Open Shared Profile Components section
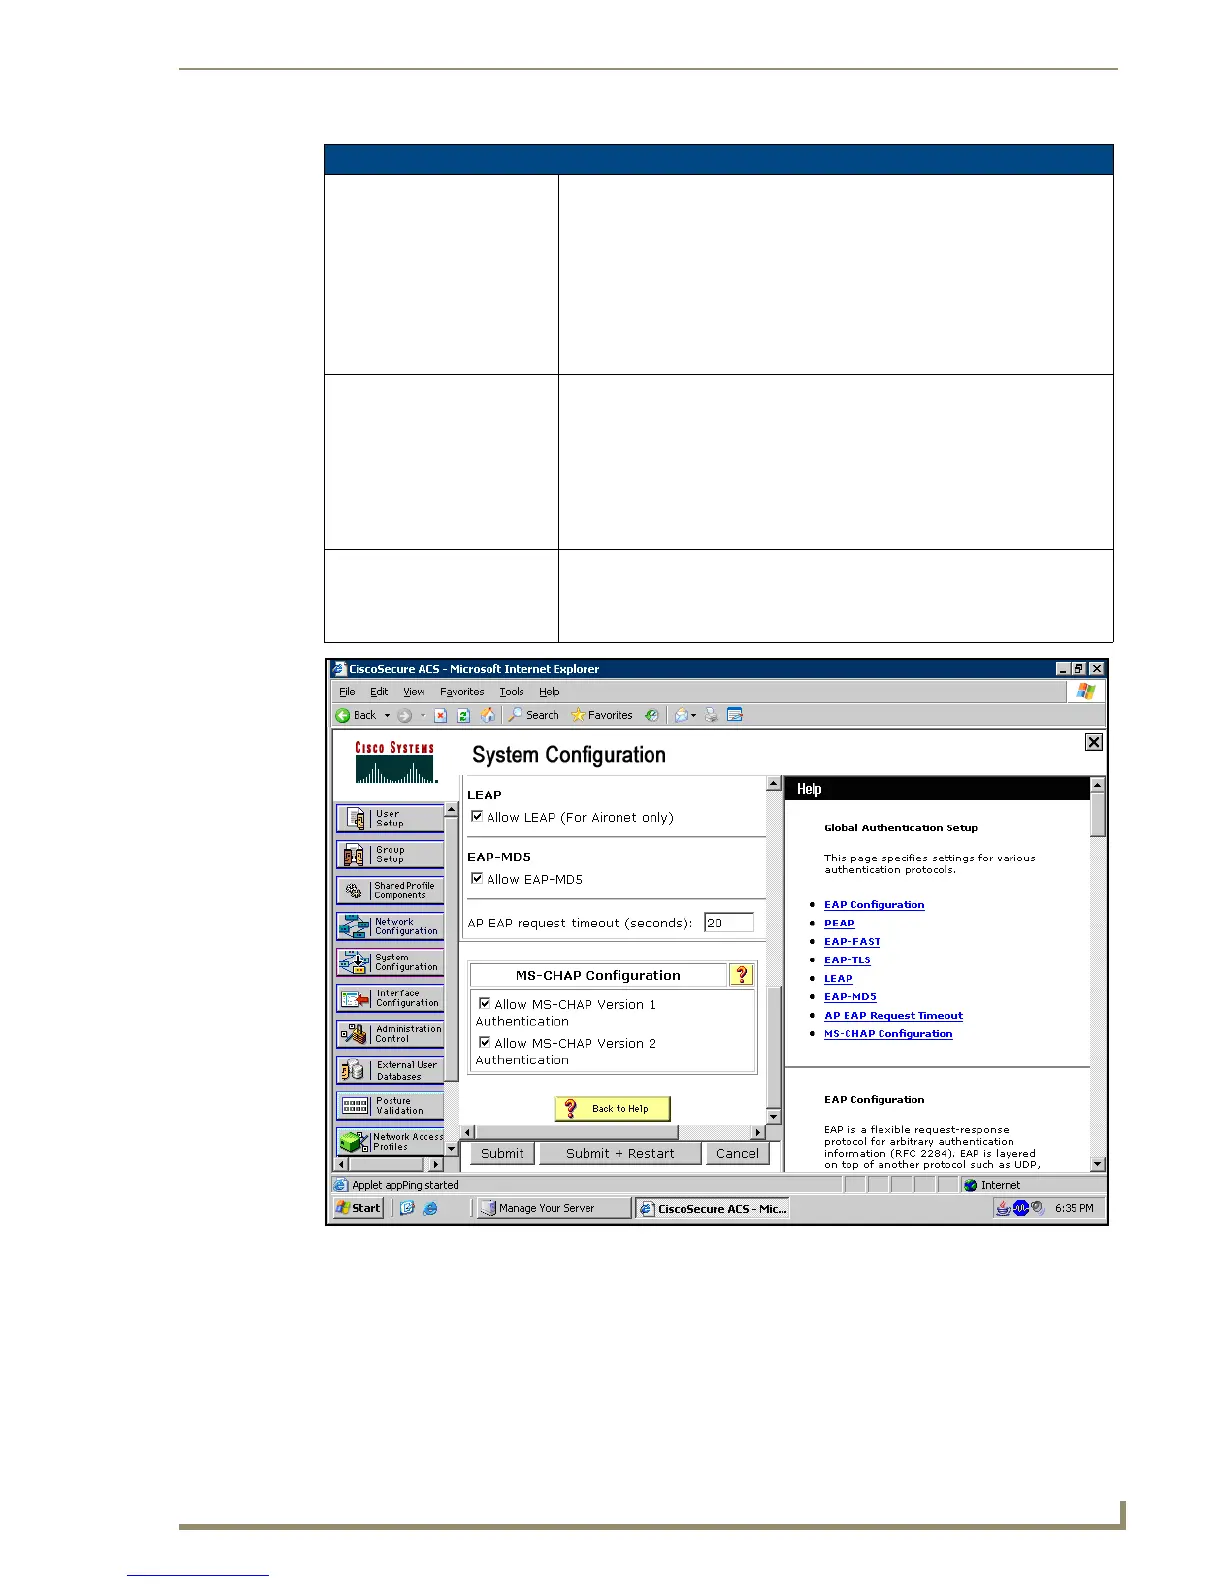Viewport: 1224px width, 1584px height. point(390,890)
